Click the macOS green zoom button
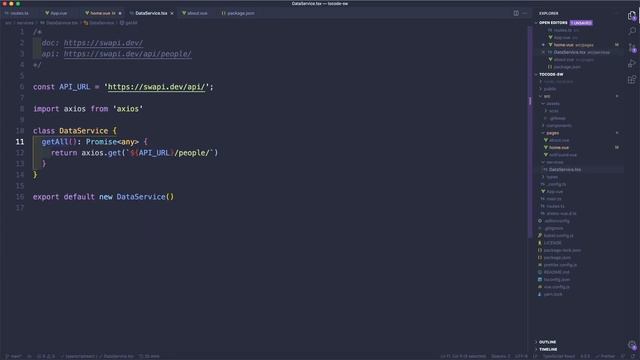Viewport: 640px width, 360px height. pos(18,4)
